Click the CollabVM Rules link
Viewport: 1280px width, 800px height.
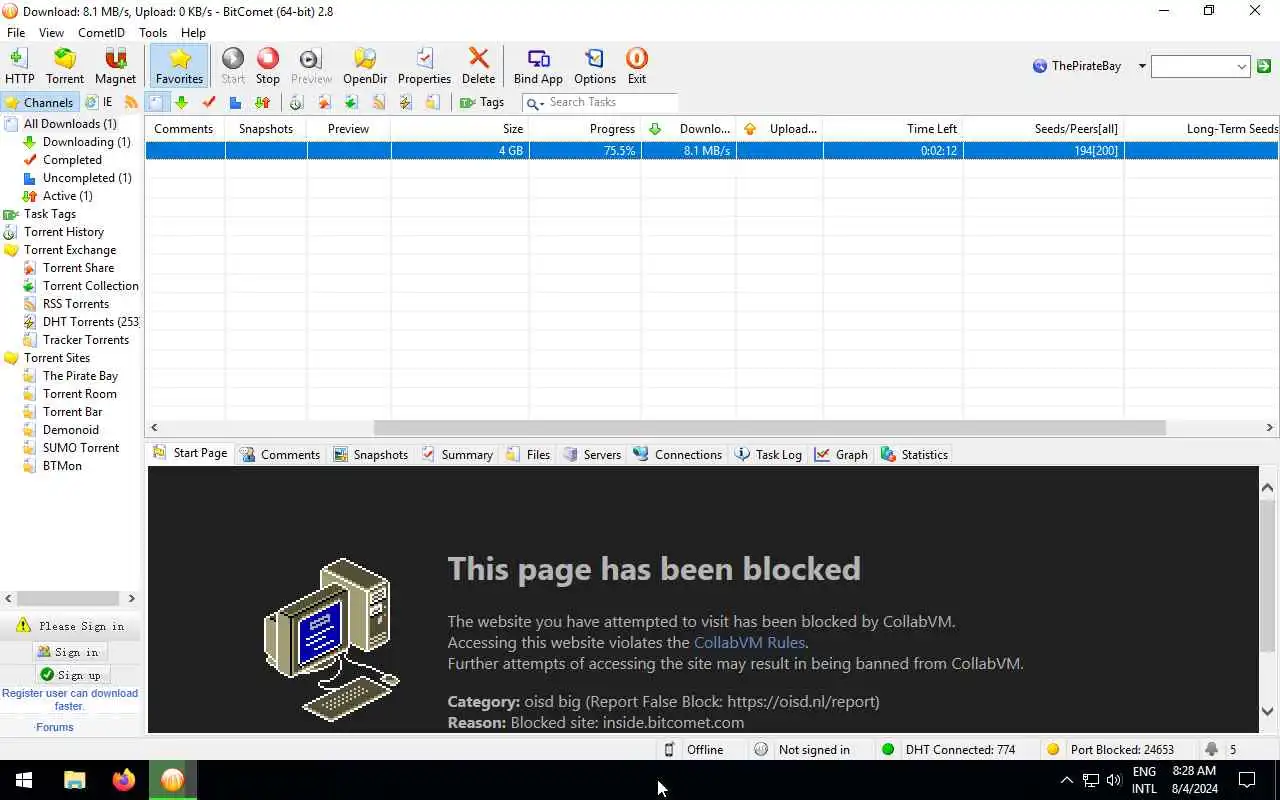point(750,643)
